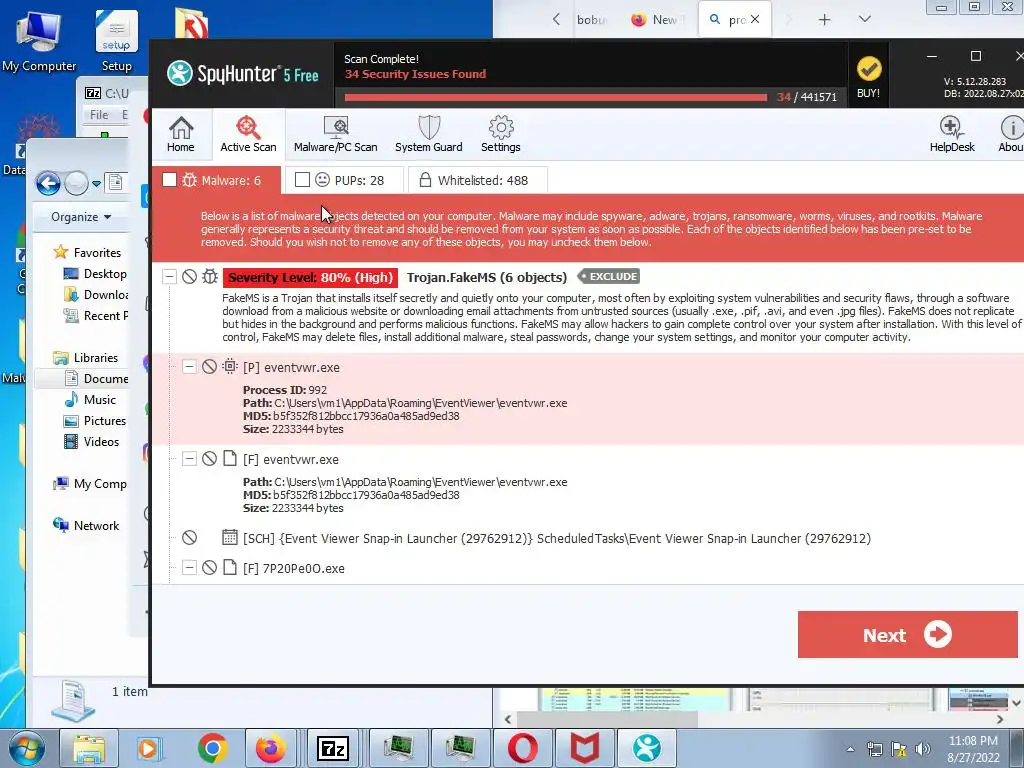Open McAfee from the taskbar
The image size is (1024, 768).
point(584,748)
